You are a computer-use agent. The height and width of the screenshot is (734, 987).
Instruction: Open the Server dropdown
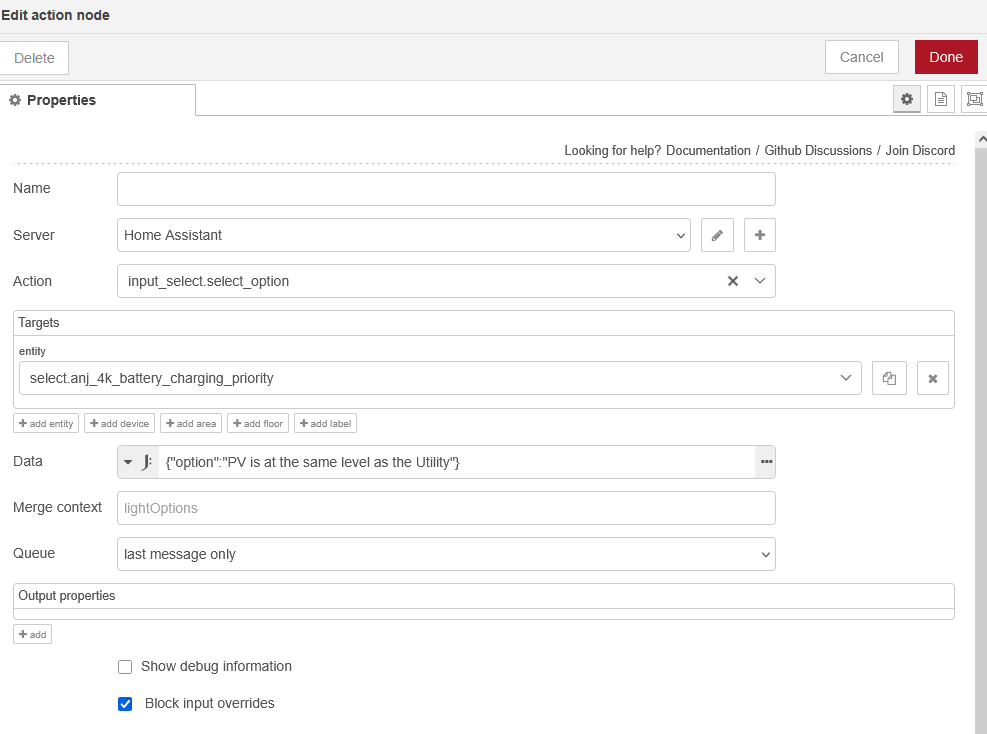(403, 235)
